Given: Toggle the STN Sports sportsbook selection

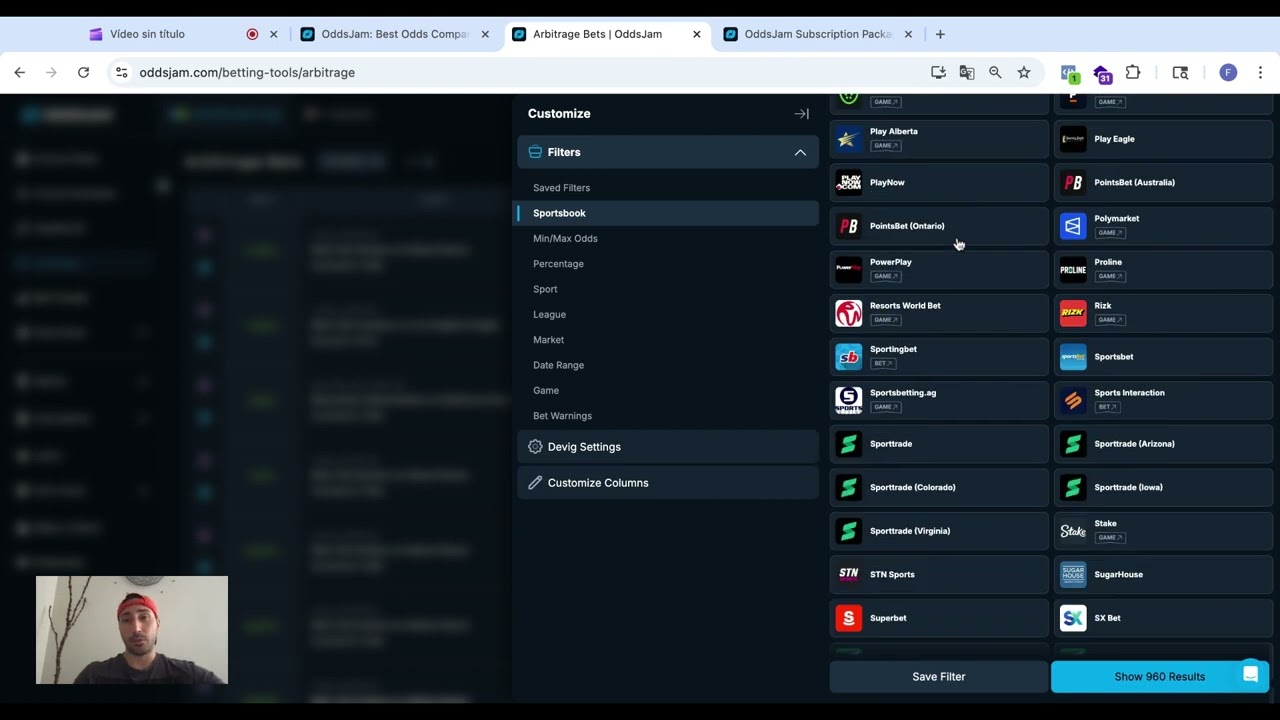Looking at the screenshot, I should 938,574.
